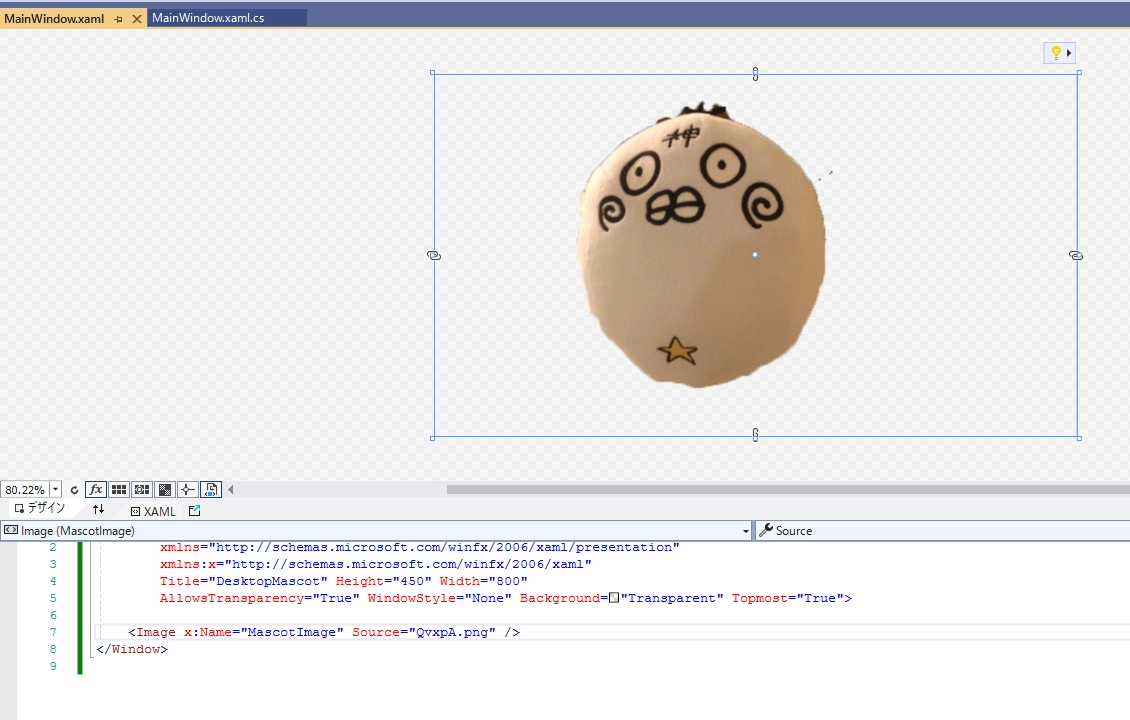Switch to the XAML pane tab

coord(153,511)
